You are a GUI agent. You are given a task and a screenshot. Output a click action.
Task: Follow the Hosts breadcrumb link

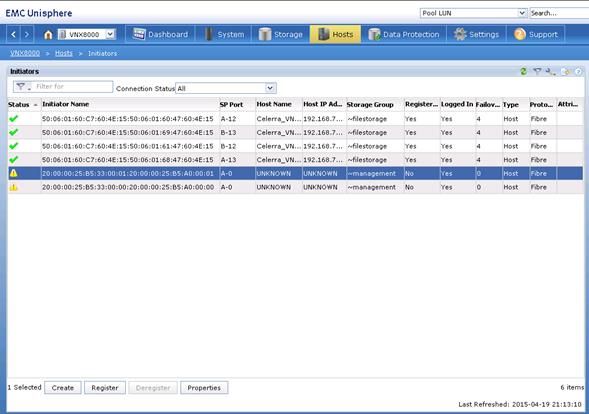point(63,53)
